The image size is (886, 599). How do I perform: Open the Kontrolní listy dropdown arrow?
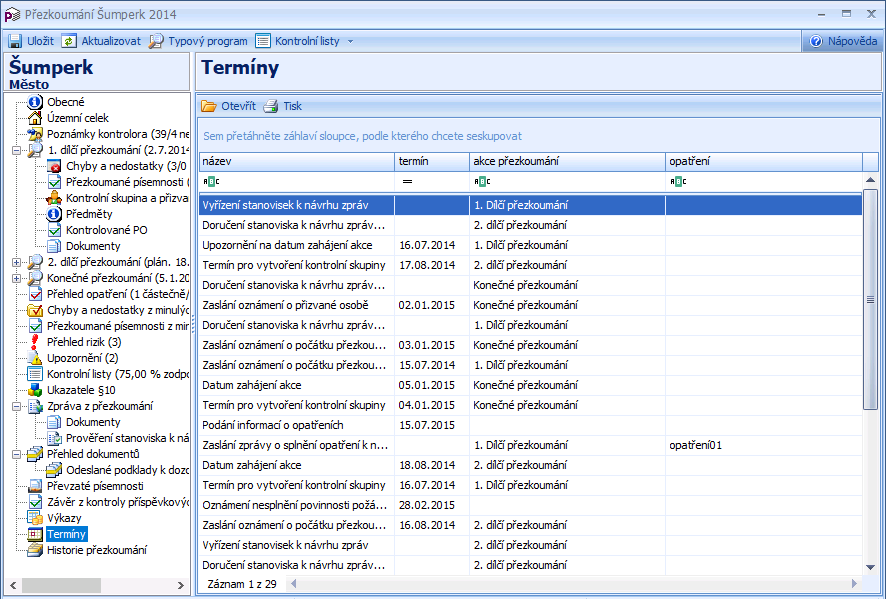click(x=350, y=41)
